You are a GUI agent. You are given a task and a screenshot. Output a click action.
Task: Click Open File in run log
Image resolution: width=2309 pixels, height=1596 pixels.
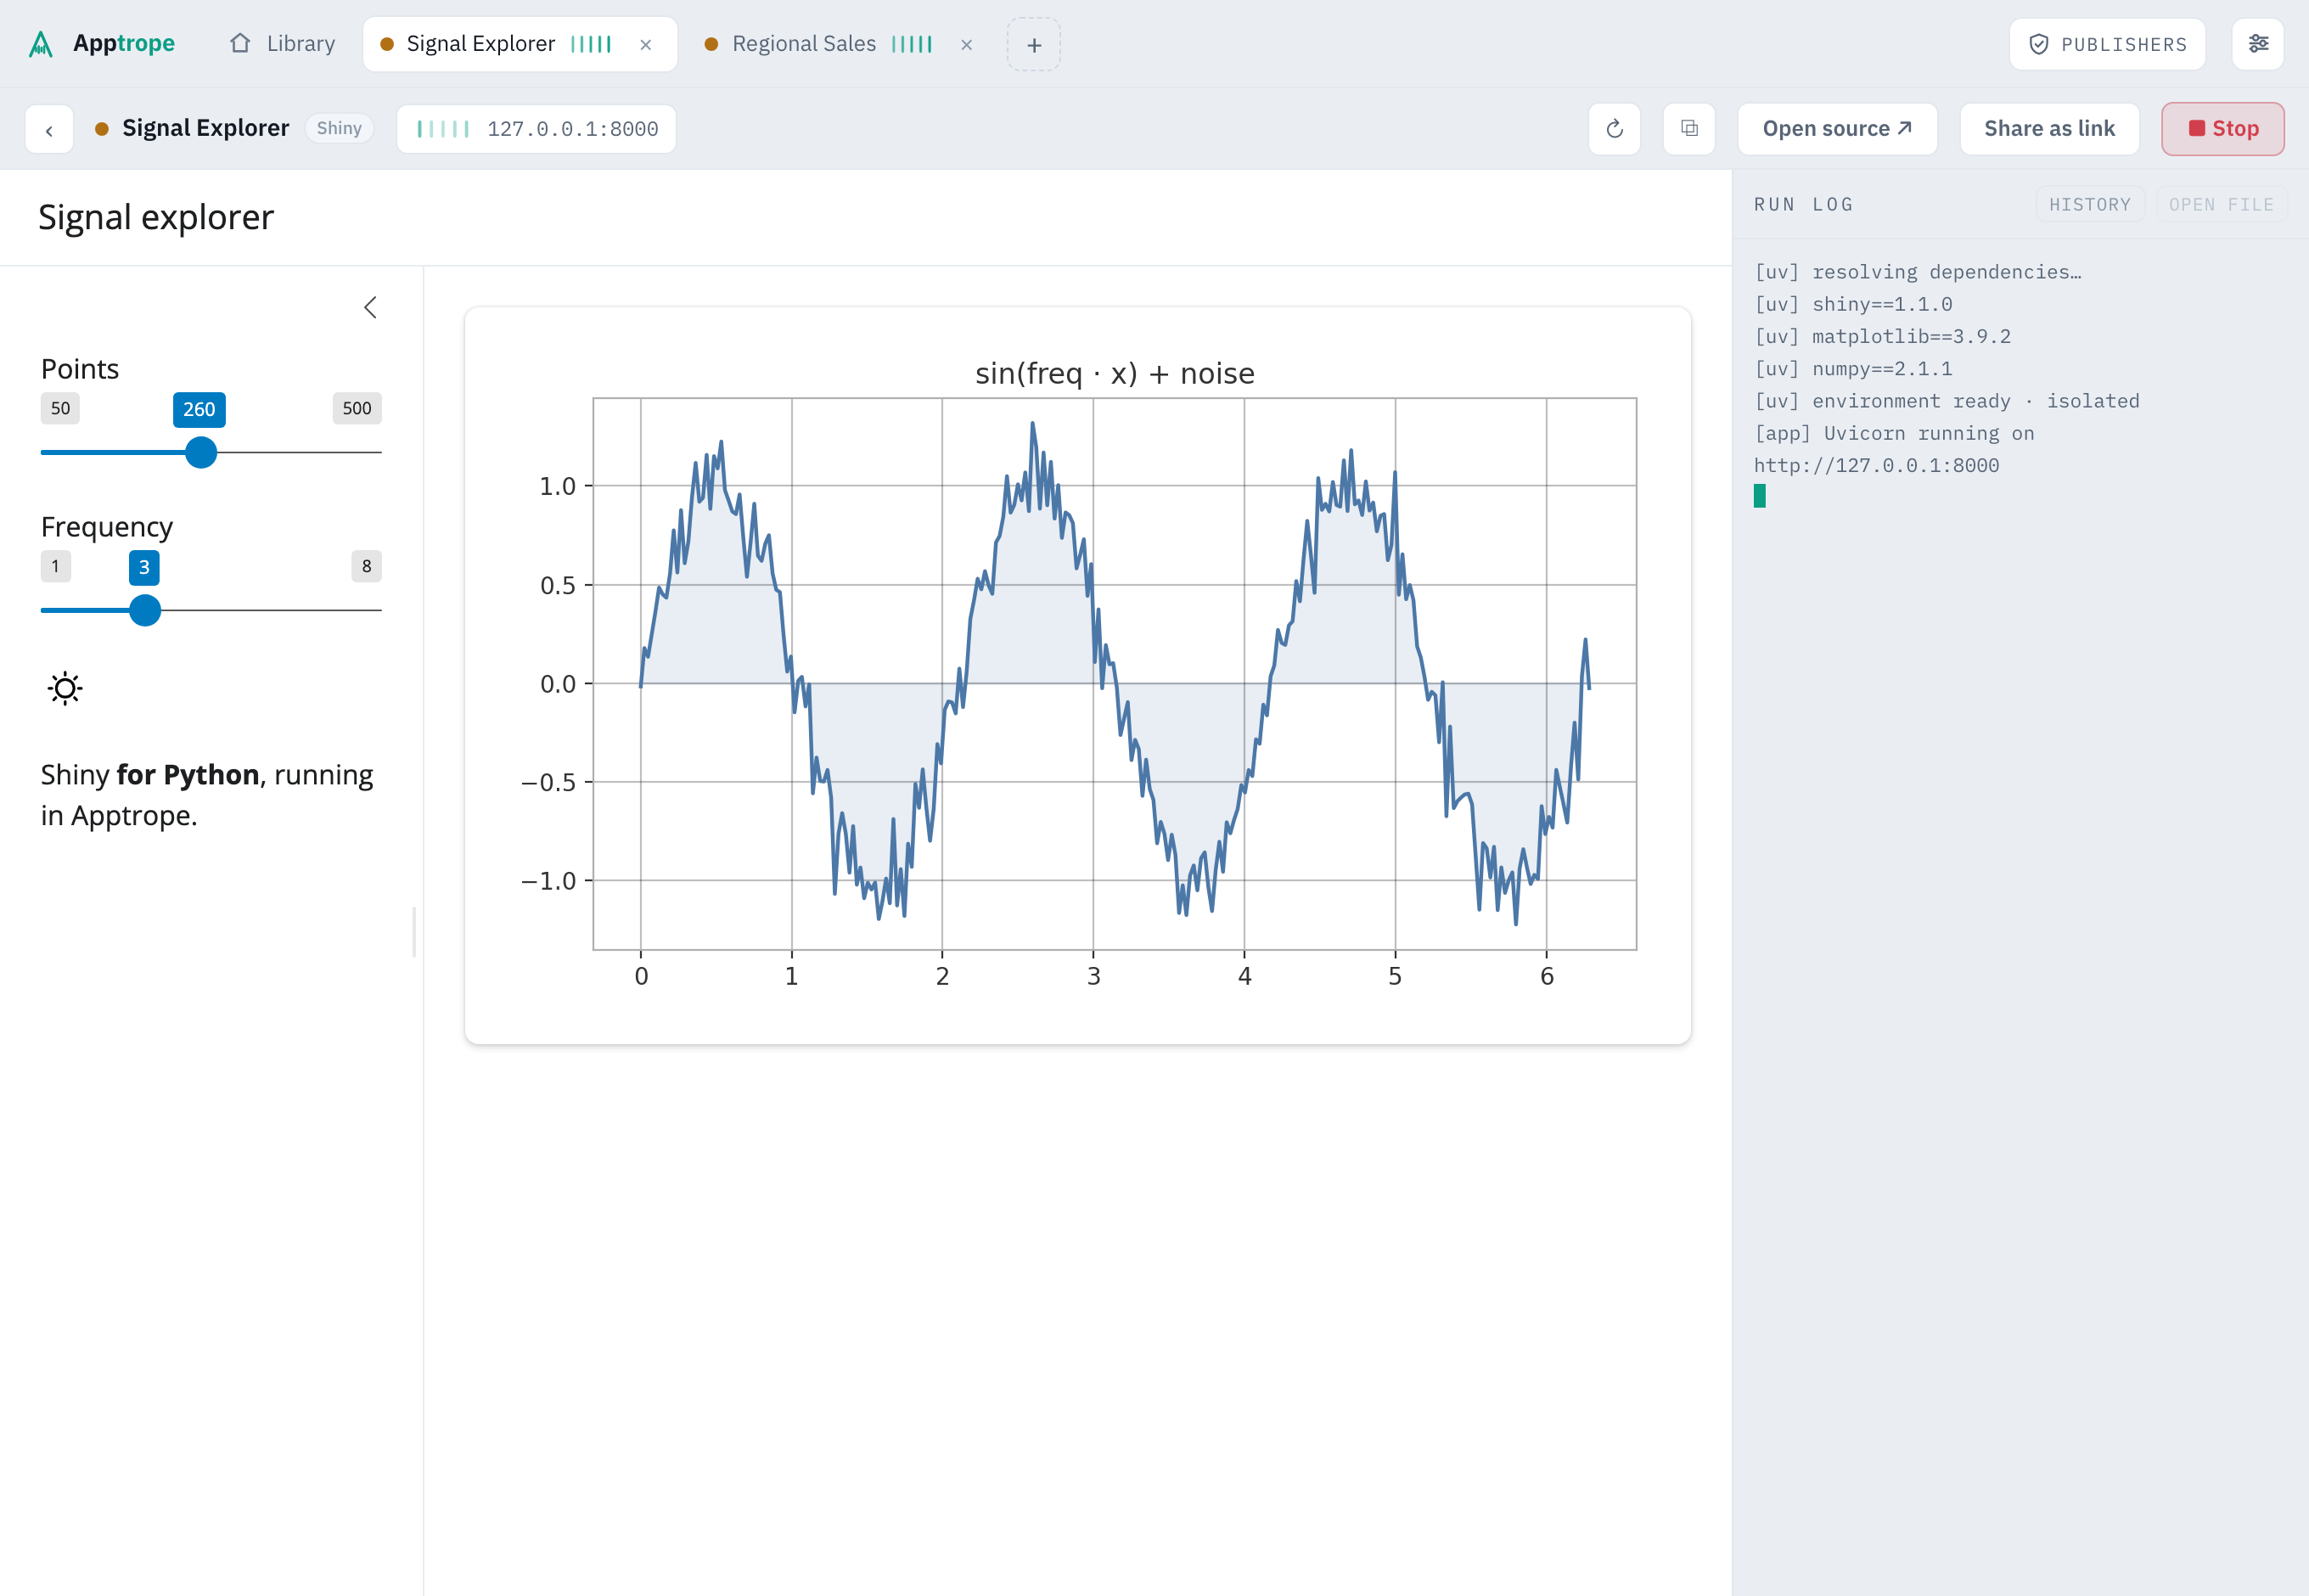(x=2221, y=205)
